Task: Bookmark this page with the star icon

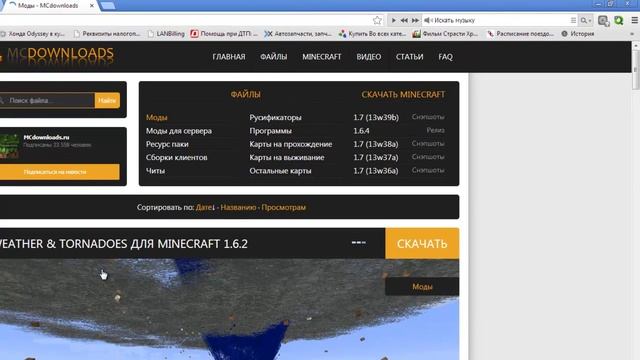Action: 377,20
